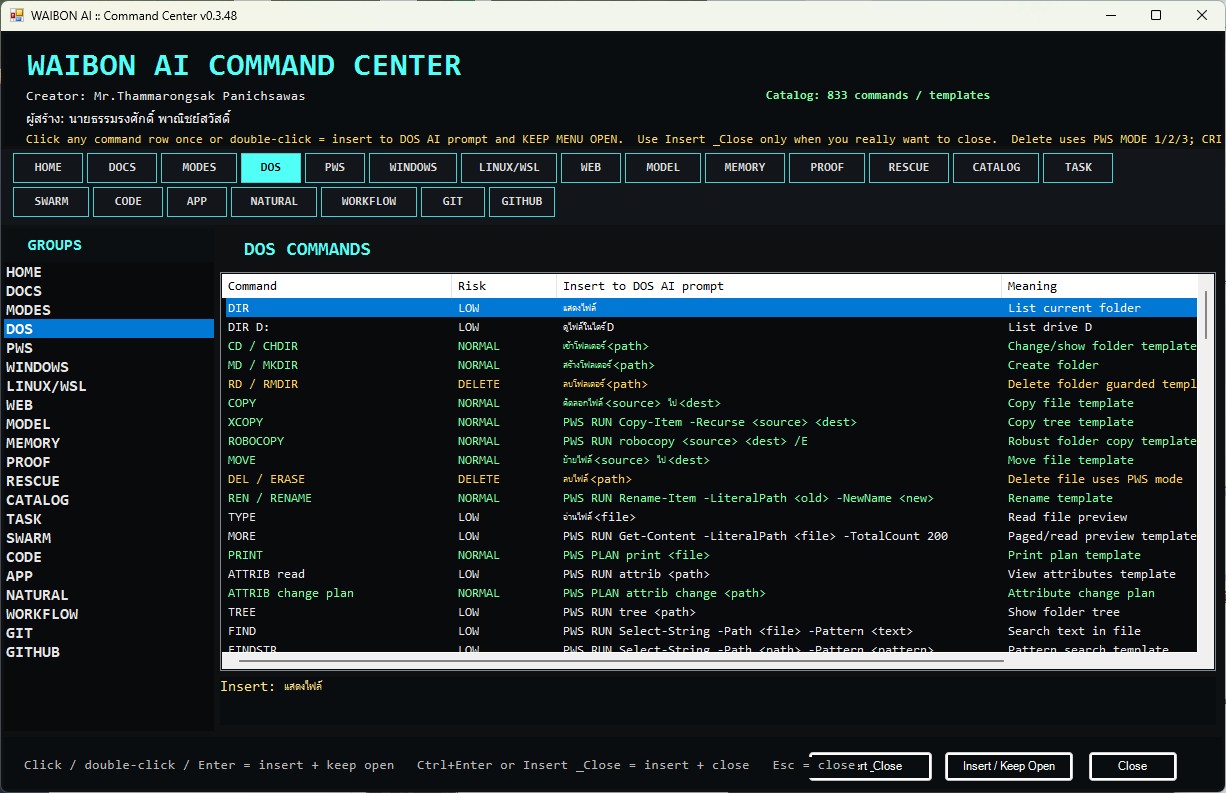Select the DEL / ERASE command row
Screen dimensions: 1226x793
pyautogui.click(x=710, y=479)
